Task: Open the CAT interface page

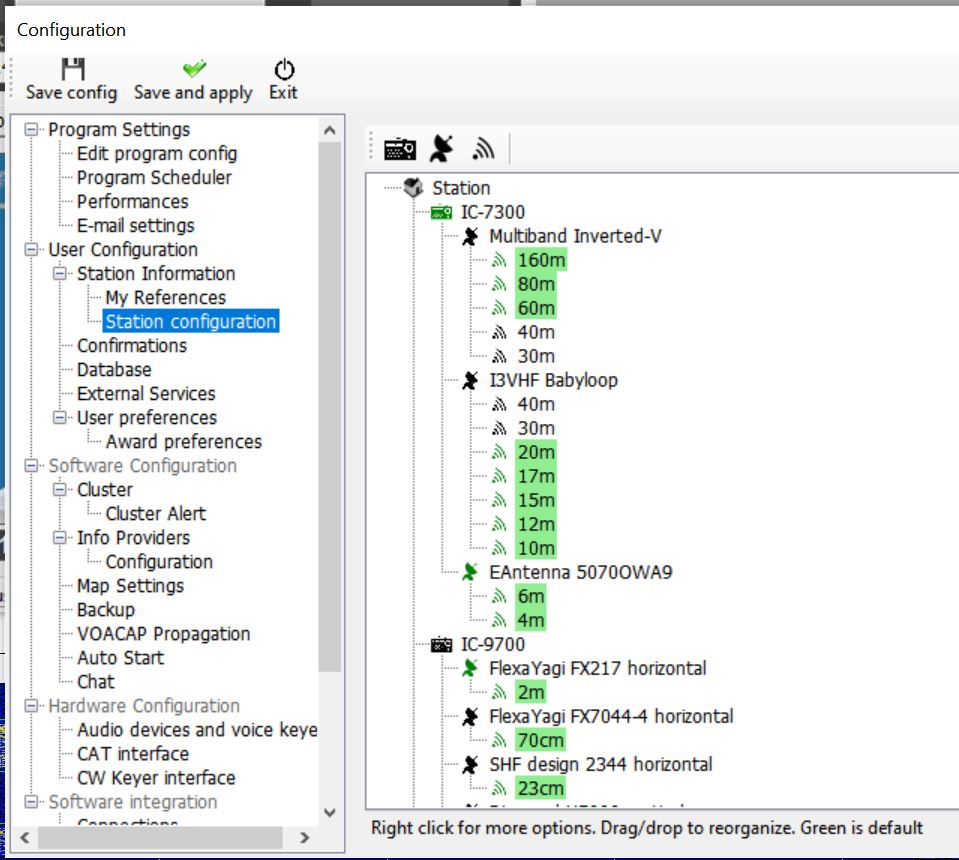Action: (133, 754)
